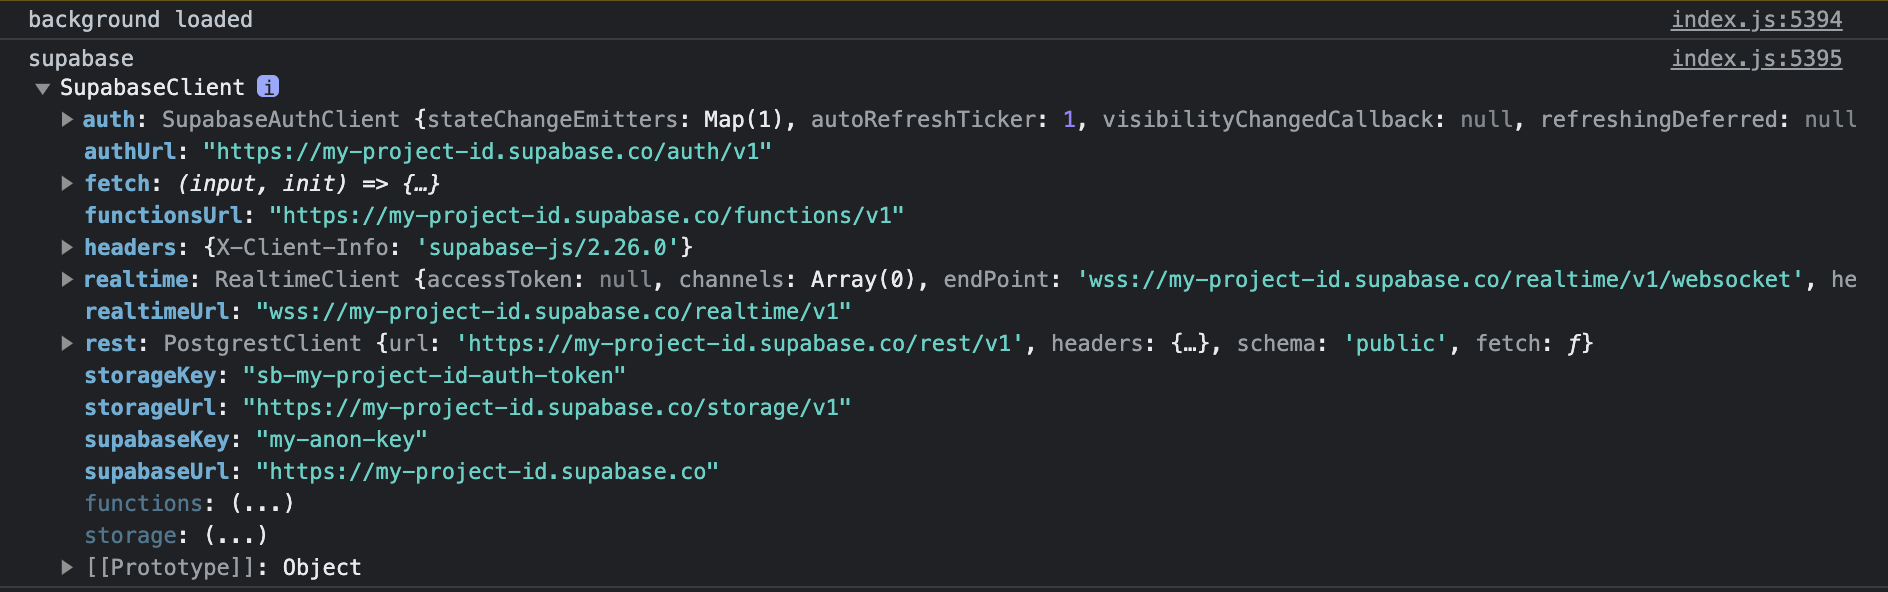Click the info icon beside SupabaseClient
This screenshot has height=592, width=1888.
268,87
